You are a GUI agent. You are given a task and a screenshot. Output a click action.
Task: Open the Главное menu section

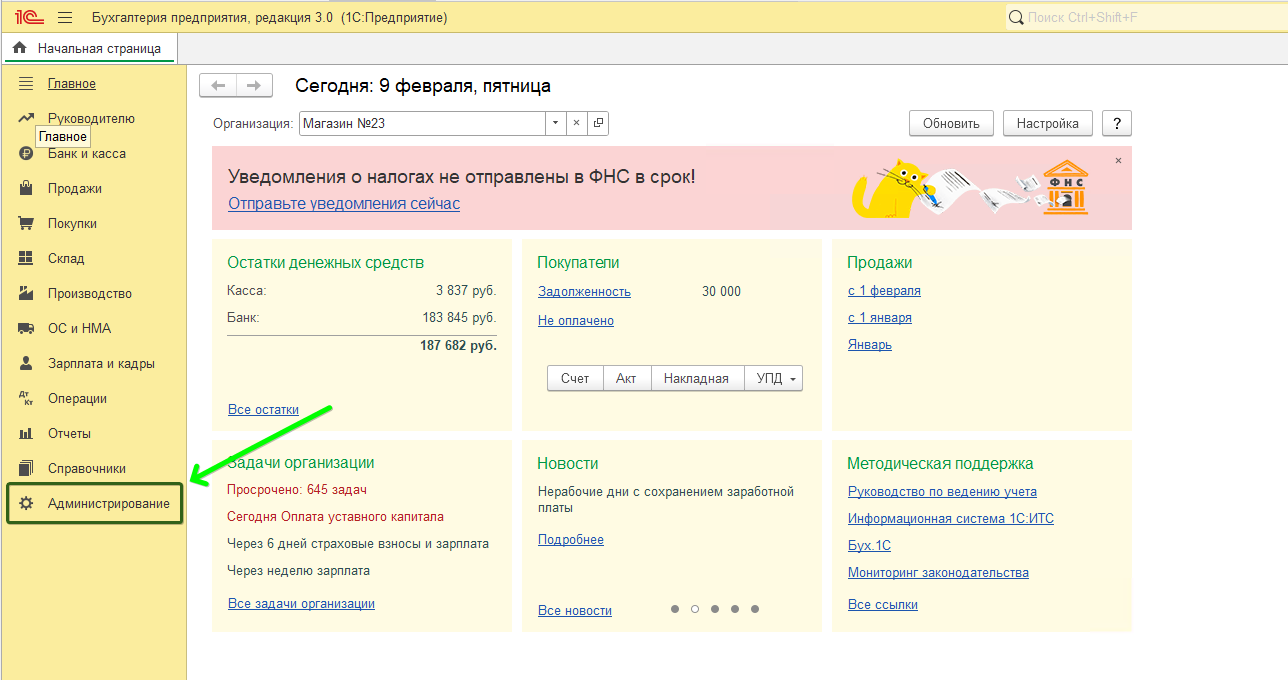tap(72, 83)
